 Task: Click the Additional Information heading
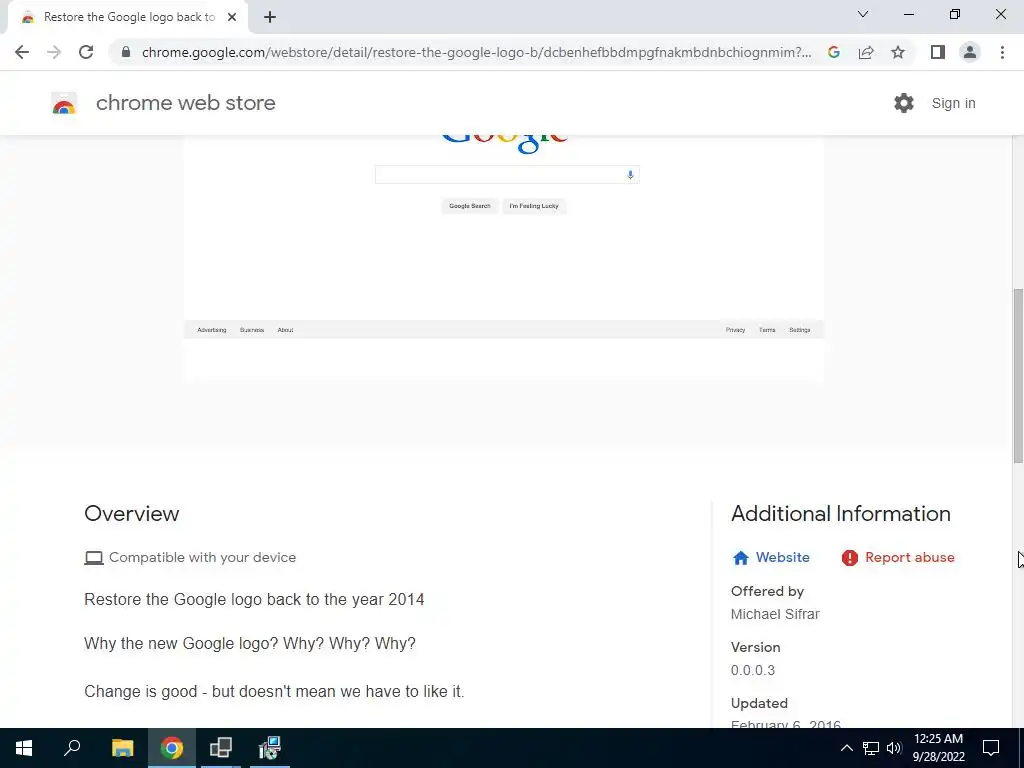point(840,514)
